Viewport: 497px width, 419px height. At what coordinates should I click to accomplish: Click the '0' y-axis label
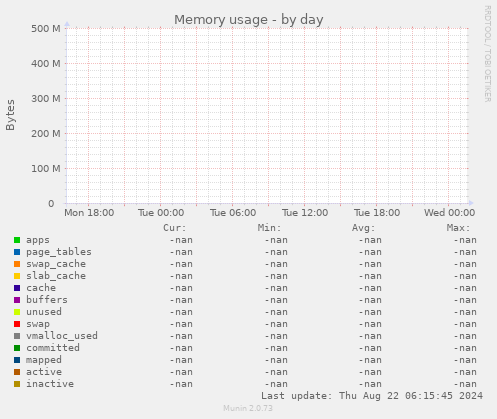(51, 204)
